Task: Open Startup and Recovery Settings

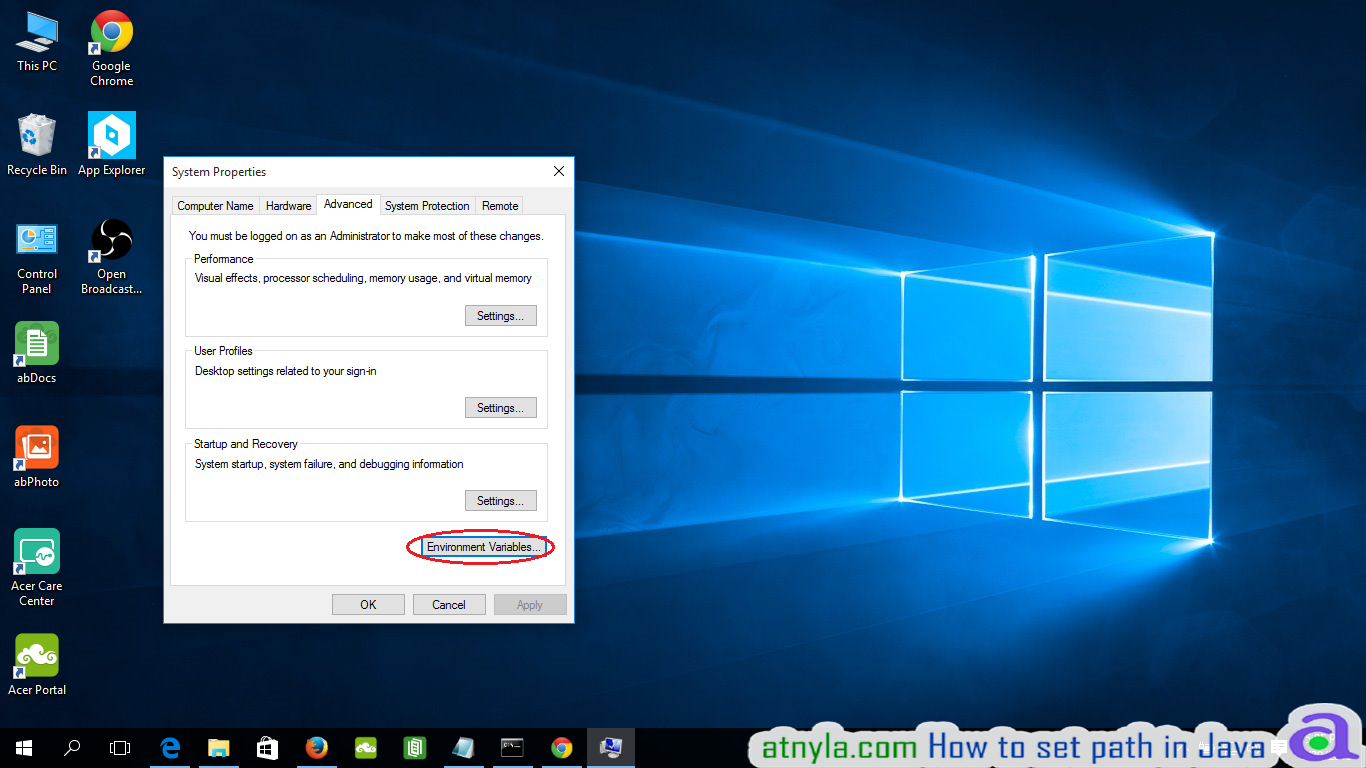Action: [500, 501]
